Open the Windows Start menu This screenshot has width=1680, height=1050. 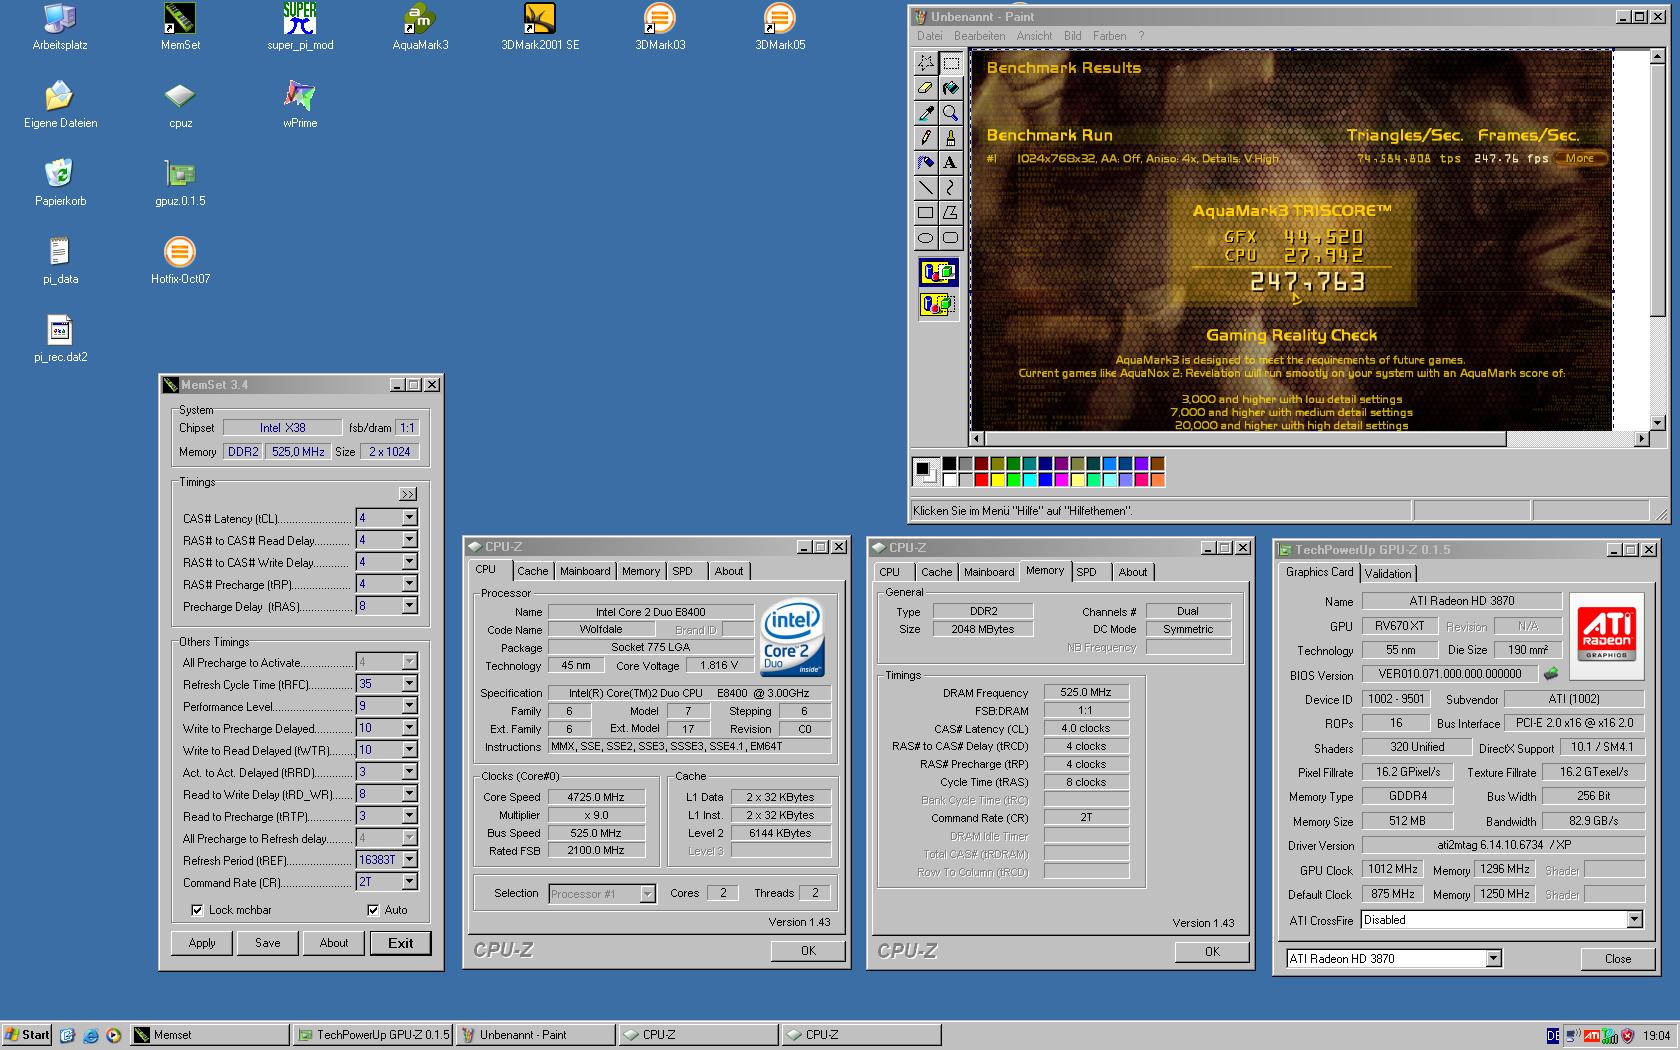tap(27, 1035)
